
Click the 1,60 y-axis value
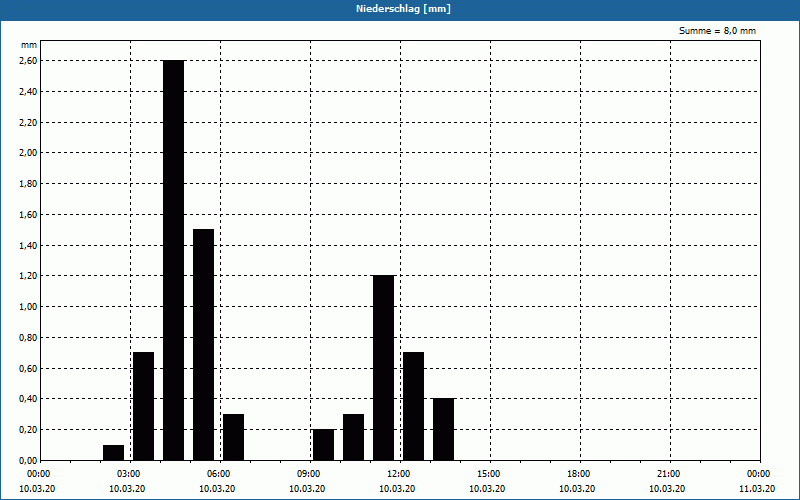coord(28,215)
